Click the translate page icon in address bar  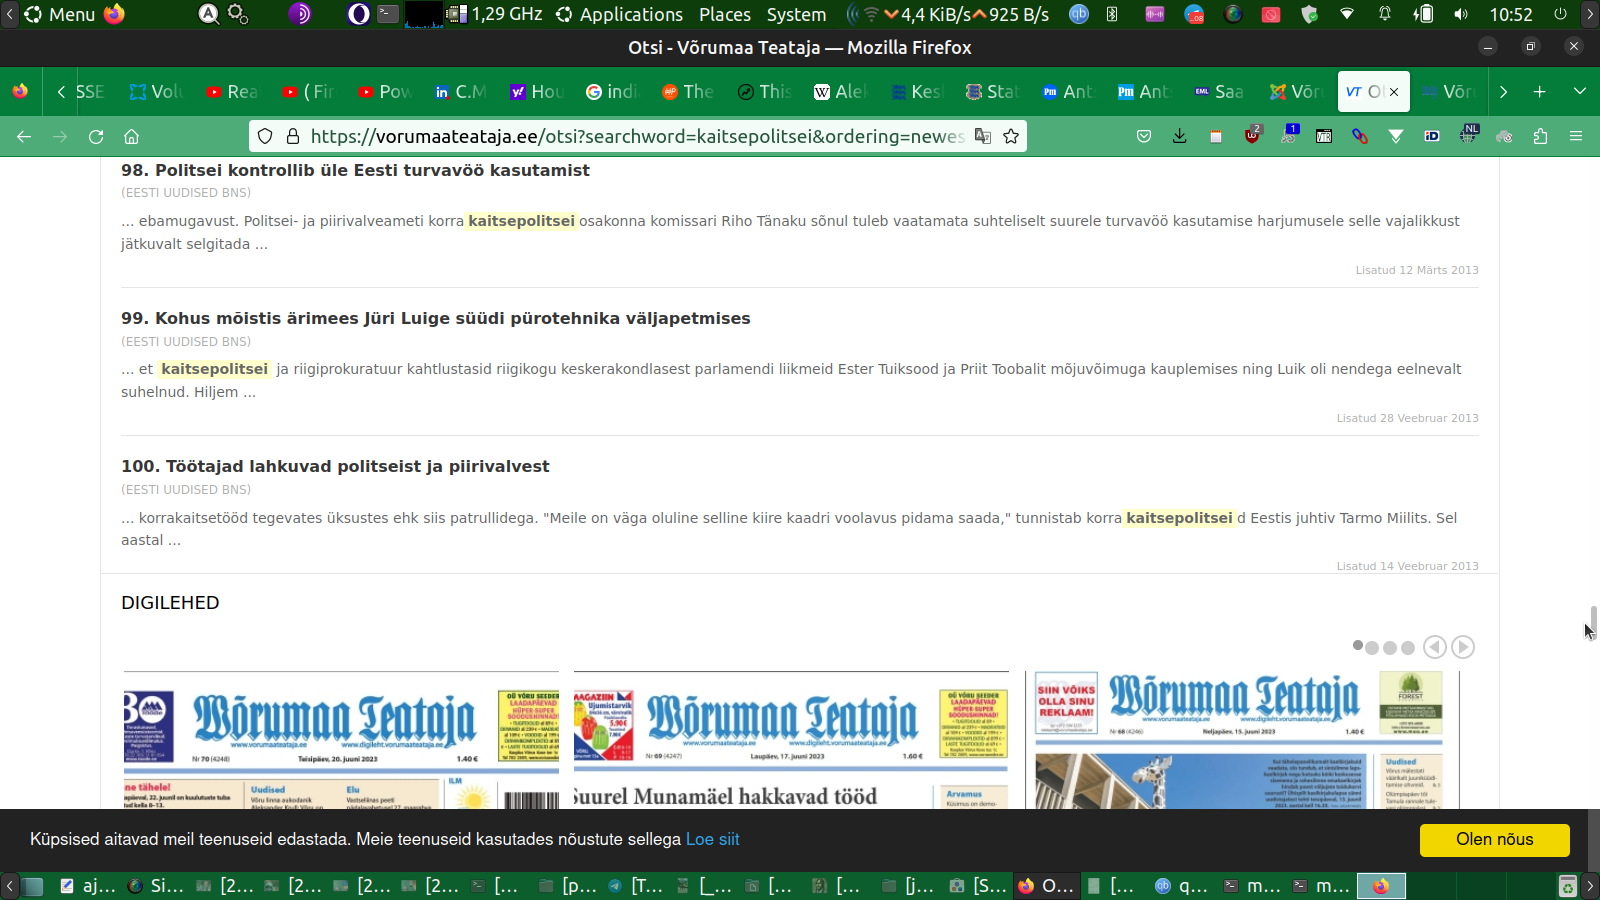[x=983, y=136]
